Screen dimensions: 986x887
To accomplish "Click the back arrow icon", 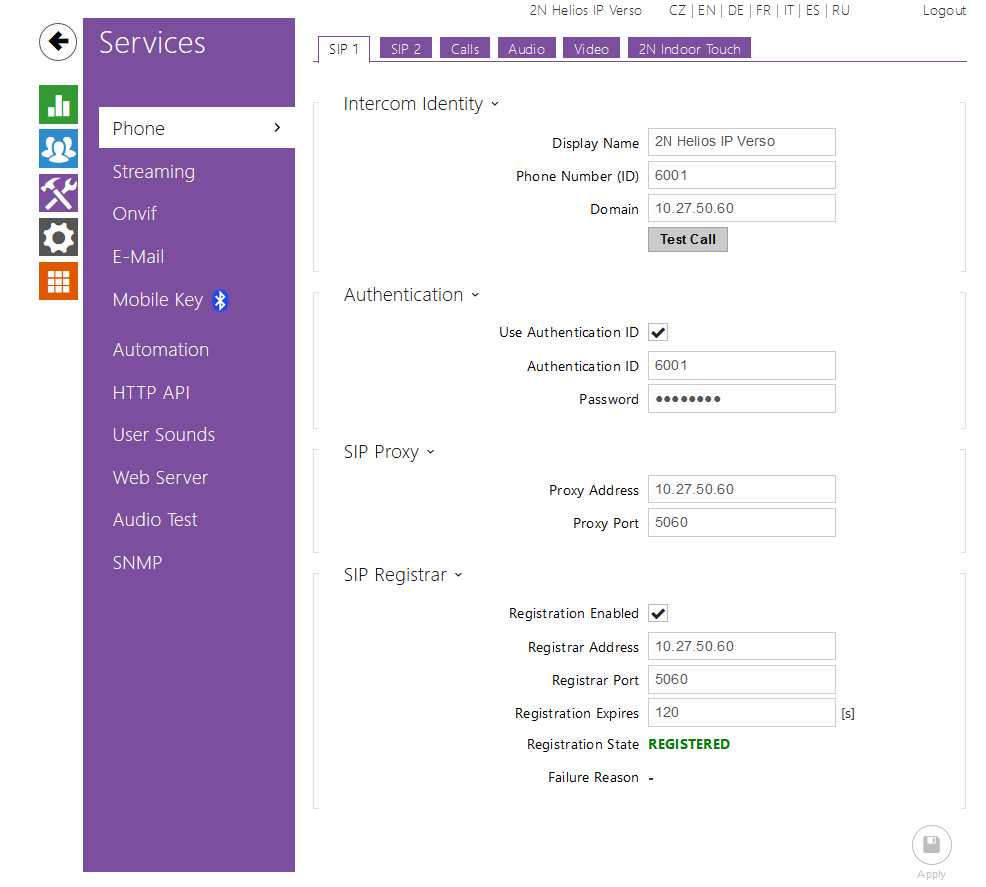I will (58, 42).
